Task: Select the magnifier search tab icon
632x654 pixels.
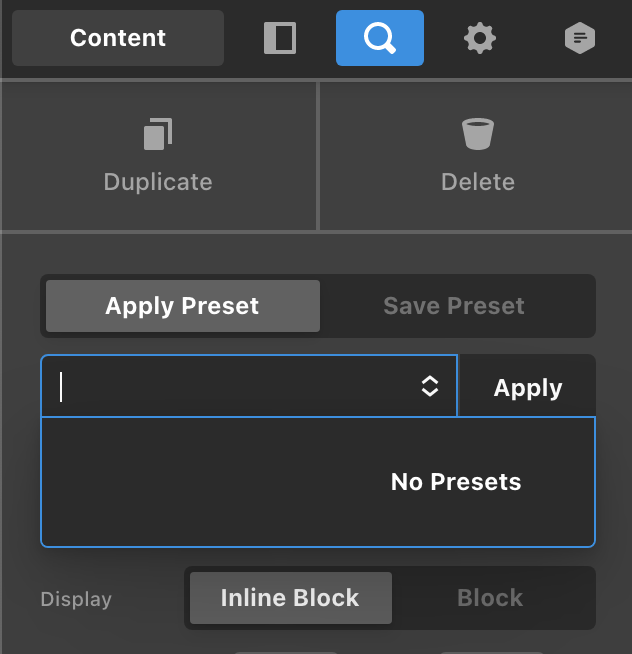Action: tap(380, 39)
